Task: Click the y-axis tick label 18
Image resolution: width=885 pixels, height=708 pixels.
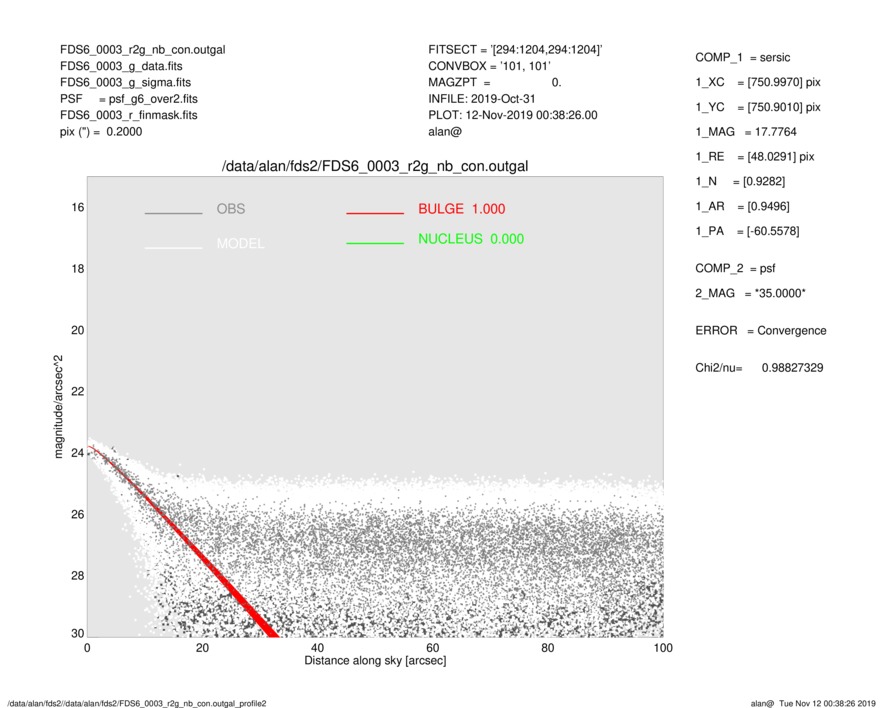Action: [x=78, y=269]
